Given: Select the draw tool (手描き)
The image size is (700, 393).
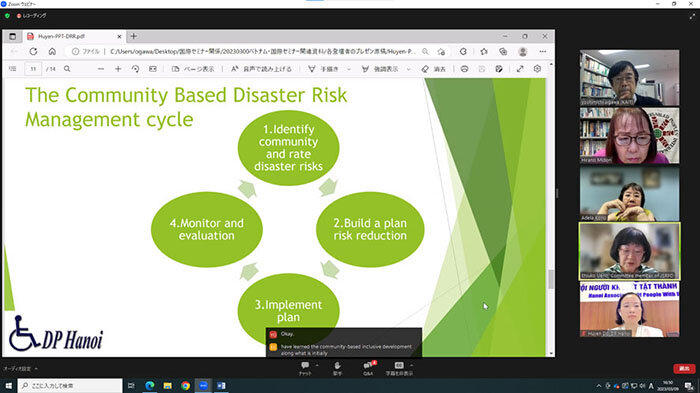Looking at the screenshot, I should click(x=324, y=69).
